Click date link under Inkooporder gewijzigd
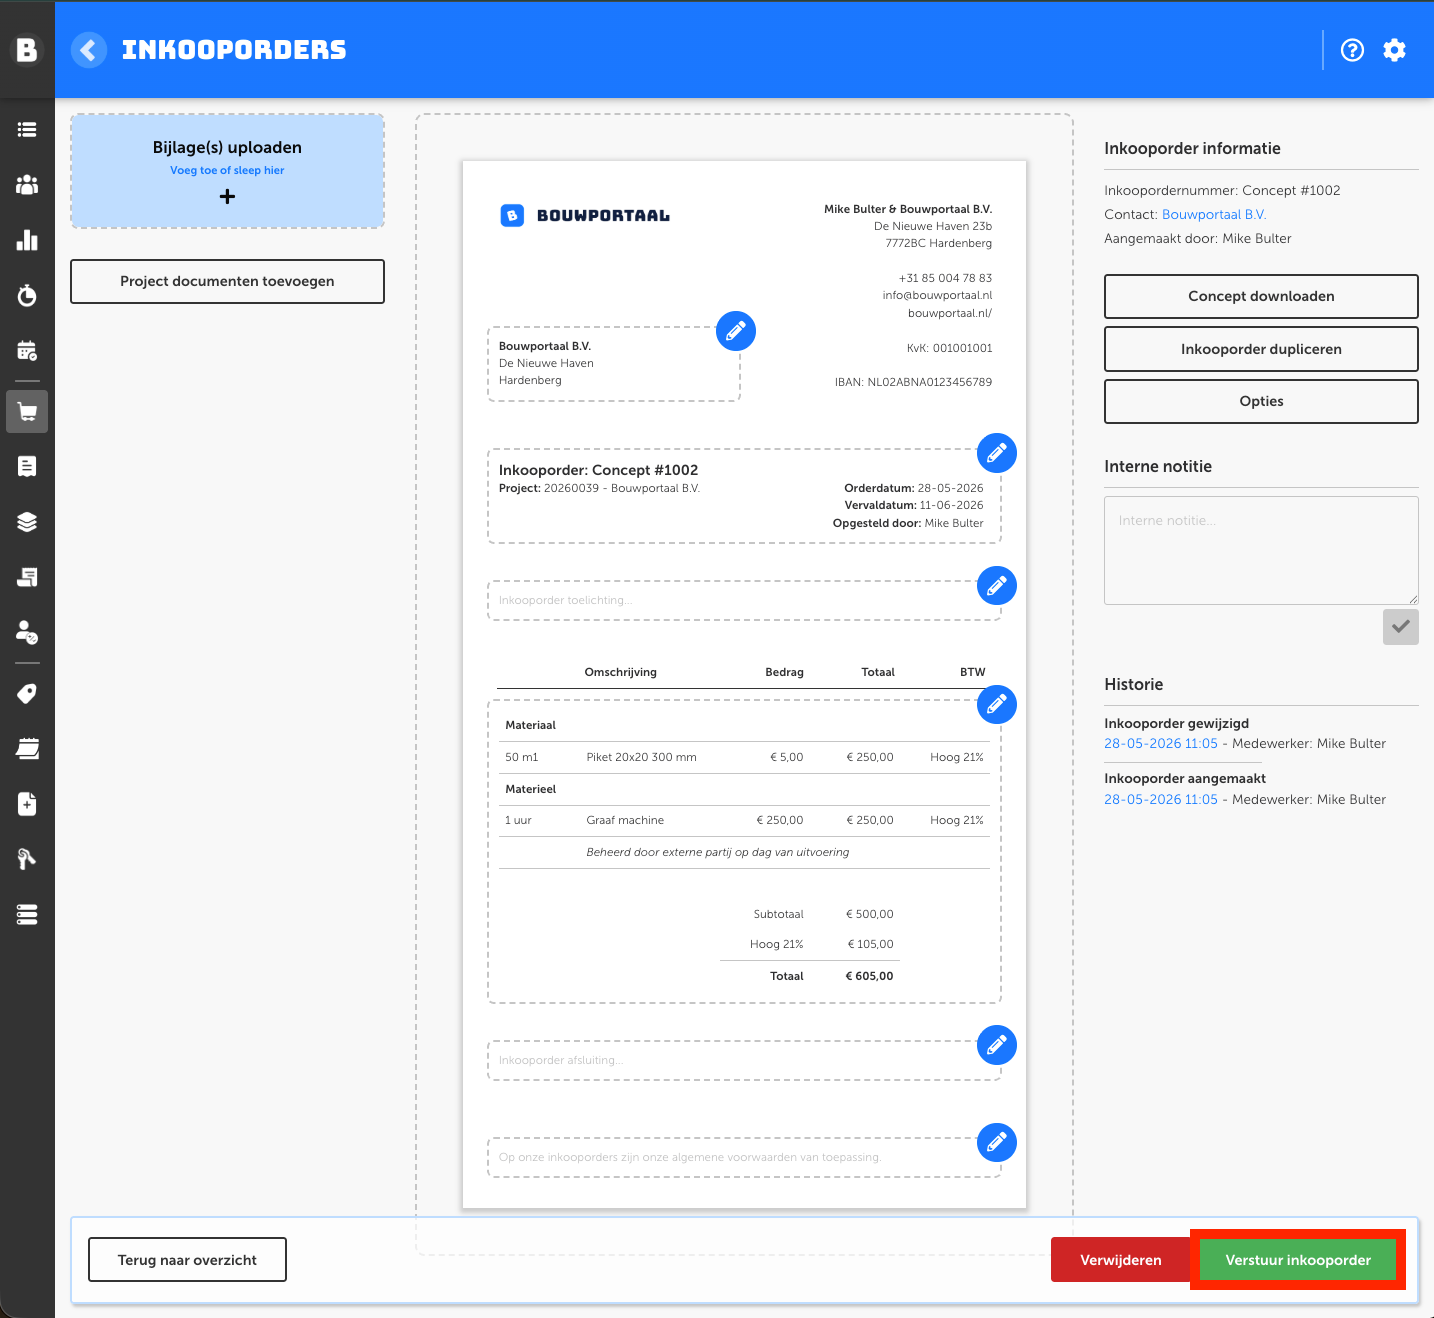This screenshot has width=1434, height=1318. pyautogui.click(x=1161, y=744)
